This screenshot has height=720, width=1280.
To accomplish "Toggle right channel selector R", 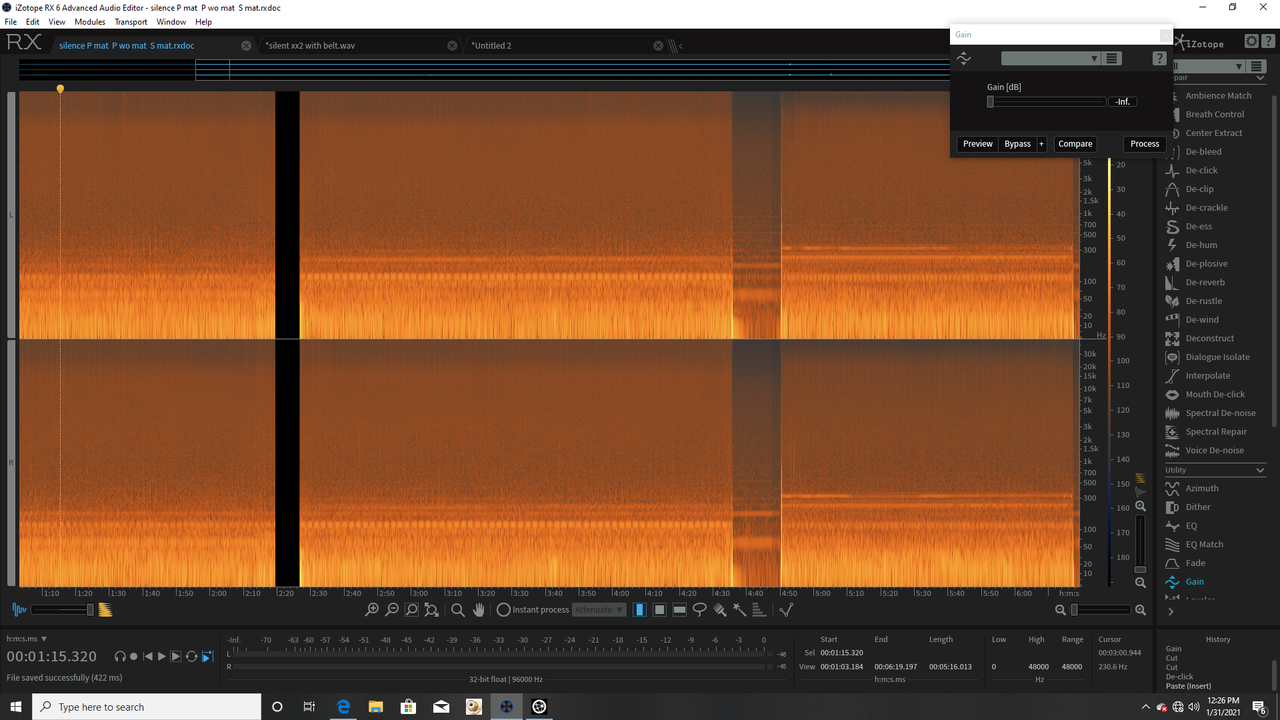I will click(11, 463).
